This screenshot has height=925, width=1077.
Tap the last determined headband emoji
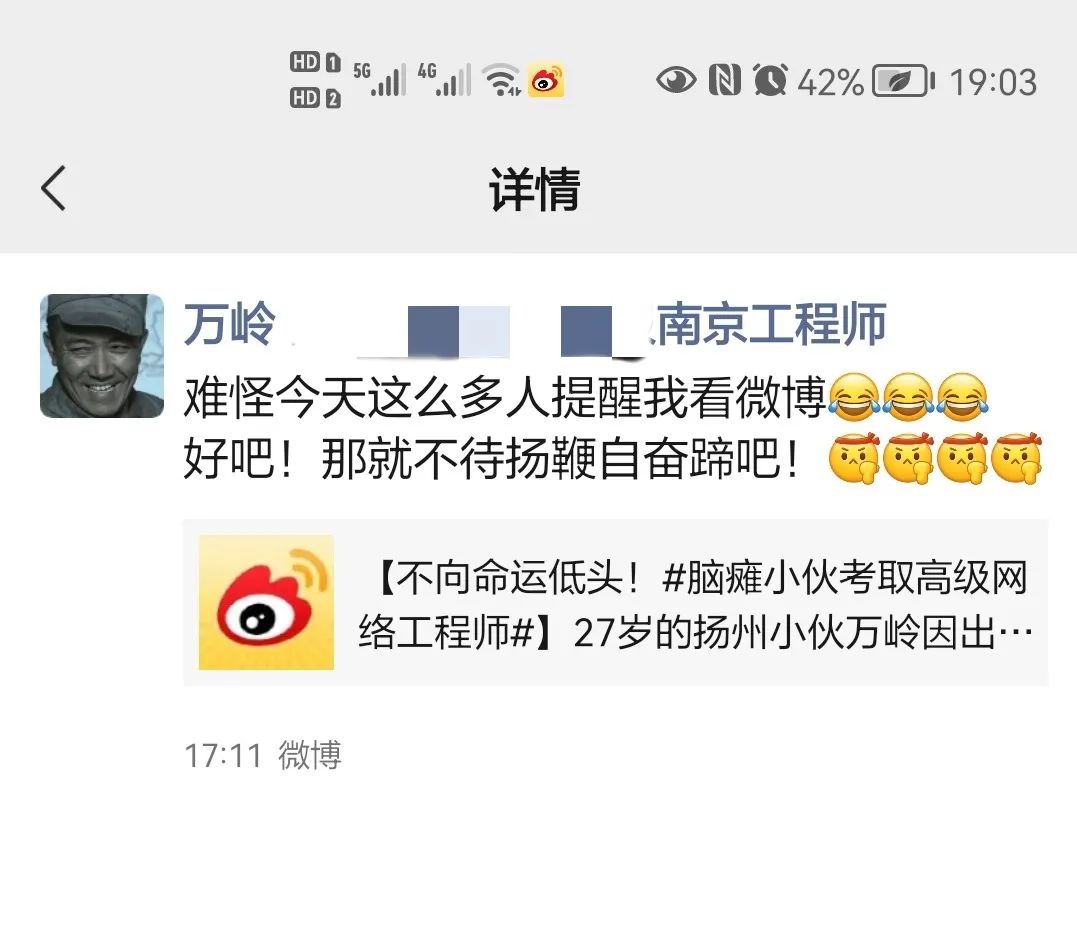click(1018, 458)
